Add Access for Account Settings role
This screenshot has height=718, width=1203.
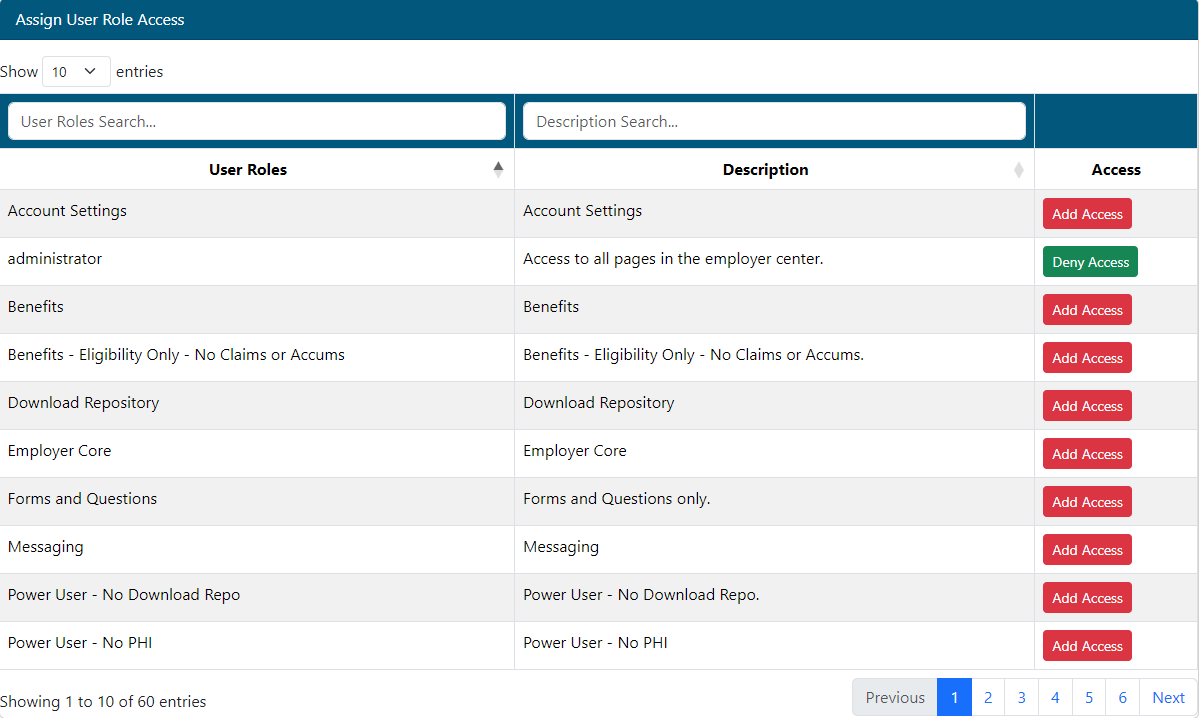(1087, 214)
